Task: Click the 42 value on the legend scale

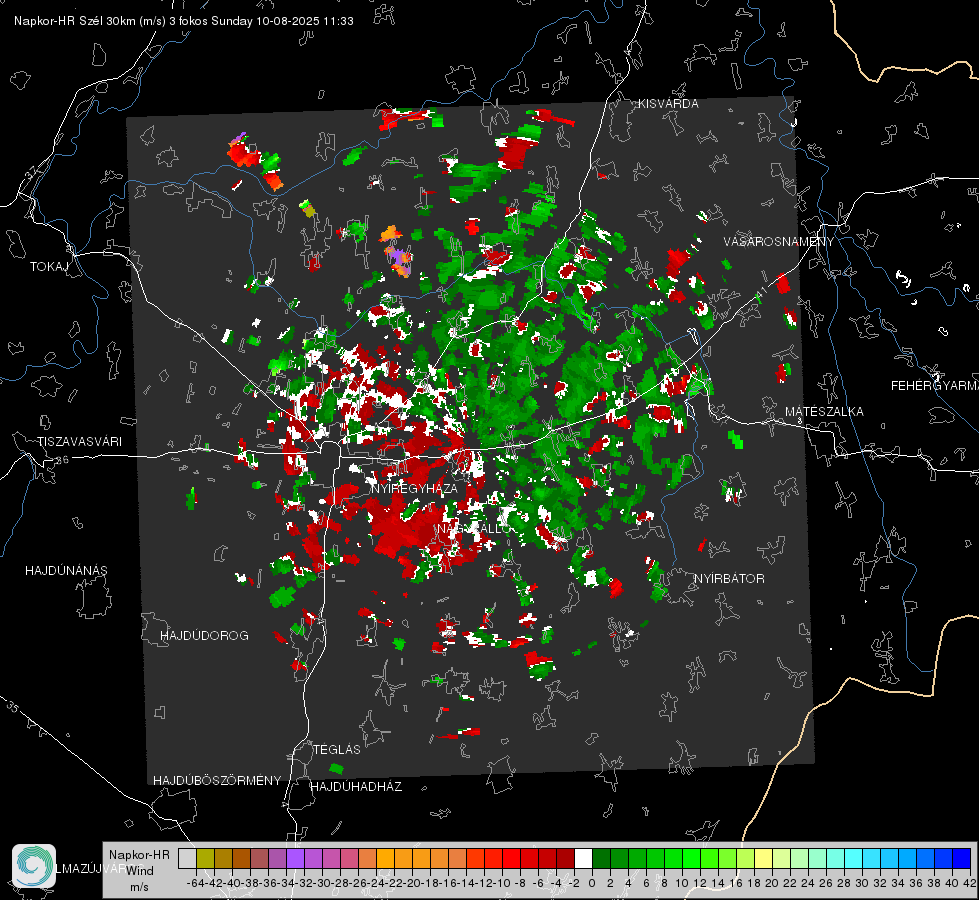Action: (969, 883)
